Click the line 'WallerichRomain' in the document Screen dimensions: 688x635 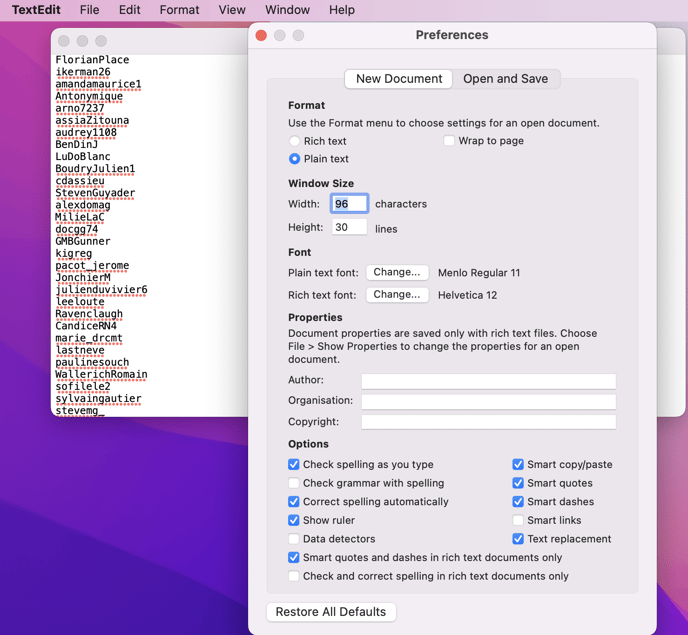click(x=101, y=374)
